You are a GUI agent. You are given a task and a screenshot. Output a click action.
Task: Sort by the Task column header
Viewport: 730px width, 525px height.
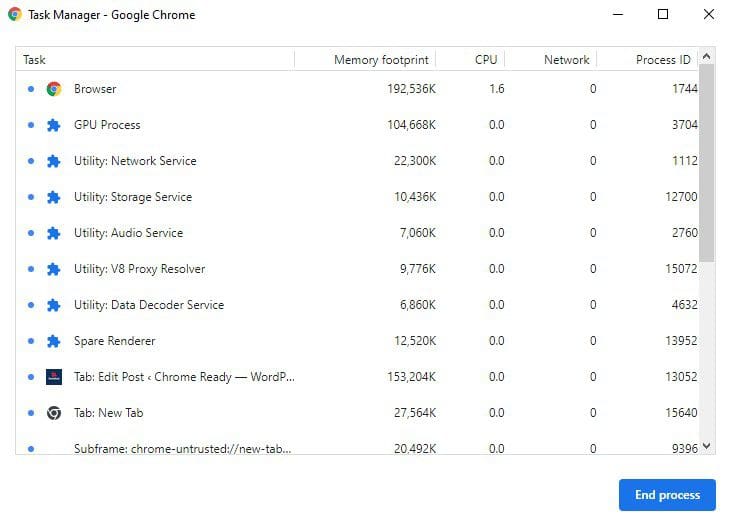[x=155, y=60]
